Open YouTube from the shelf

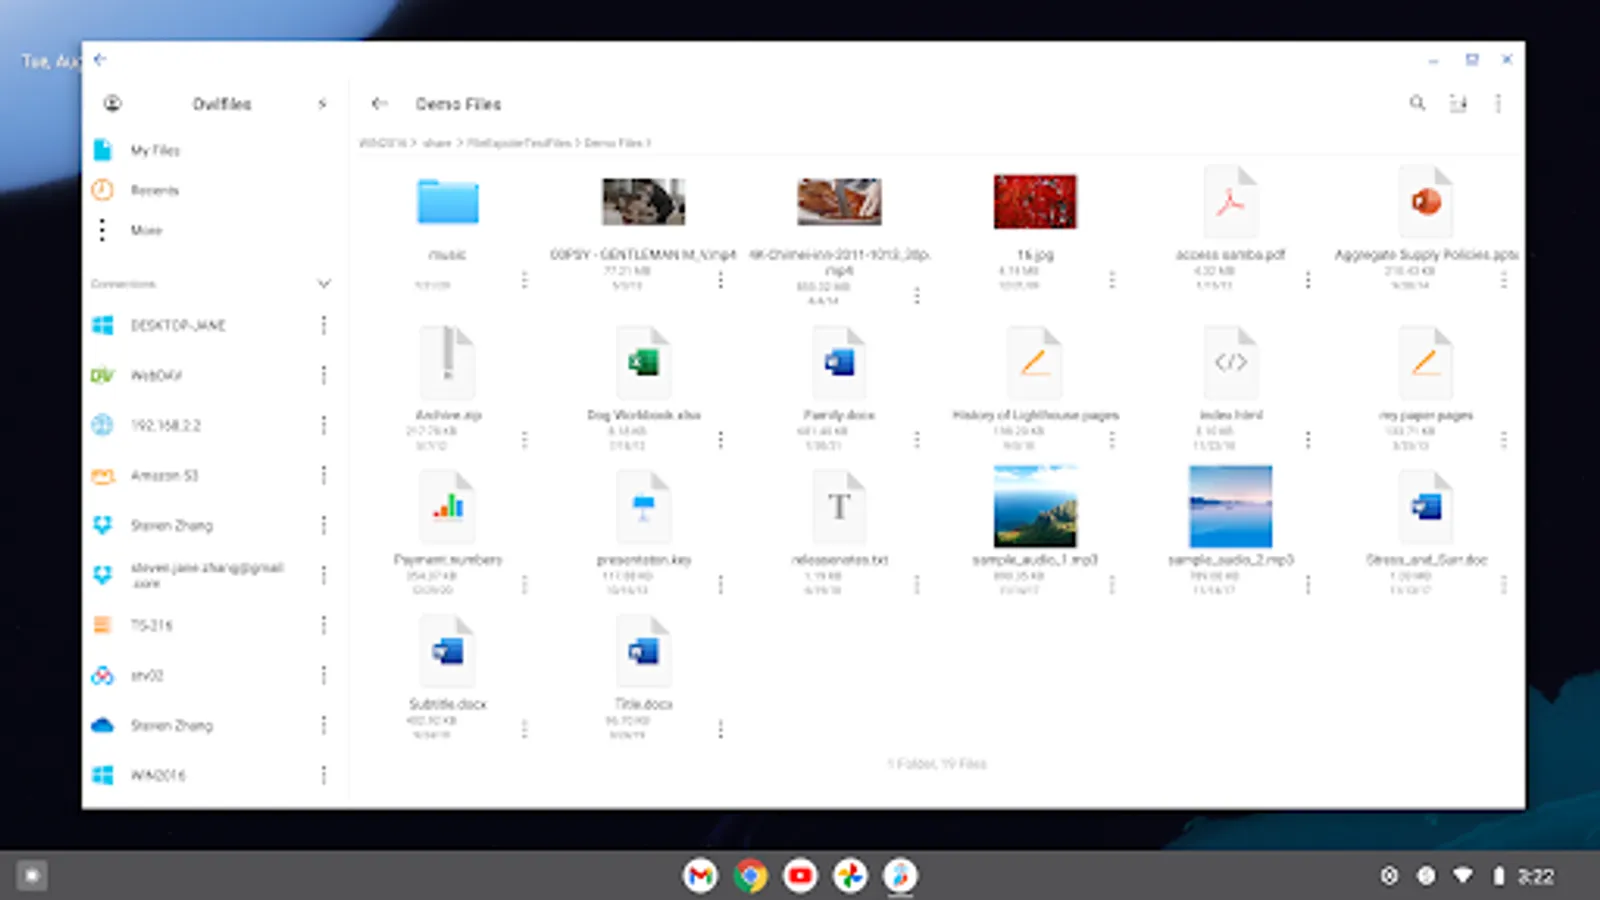click(800, 876)
